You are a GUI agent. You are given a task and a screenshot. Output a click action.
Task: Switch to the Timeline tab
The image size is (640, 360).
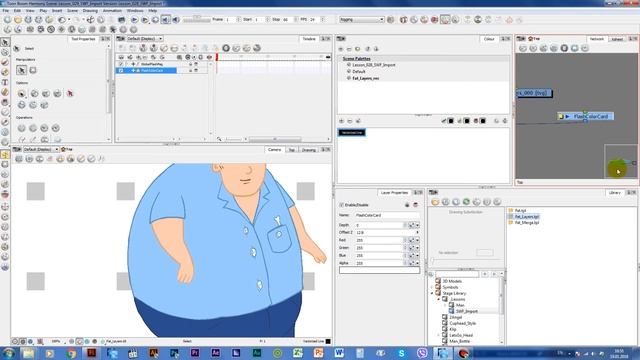coord(309,39)
